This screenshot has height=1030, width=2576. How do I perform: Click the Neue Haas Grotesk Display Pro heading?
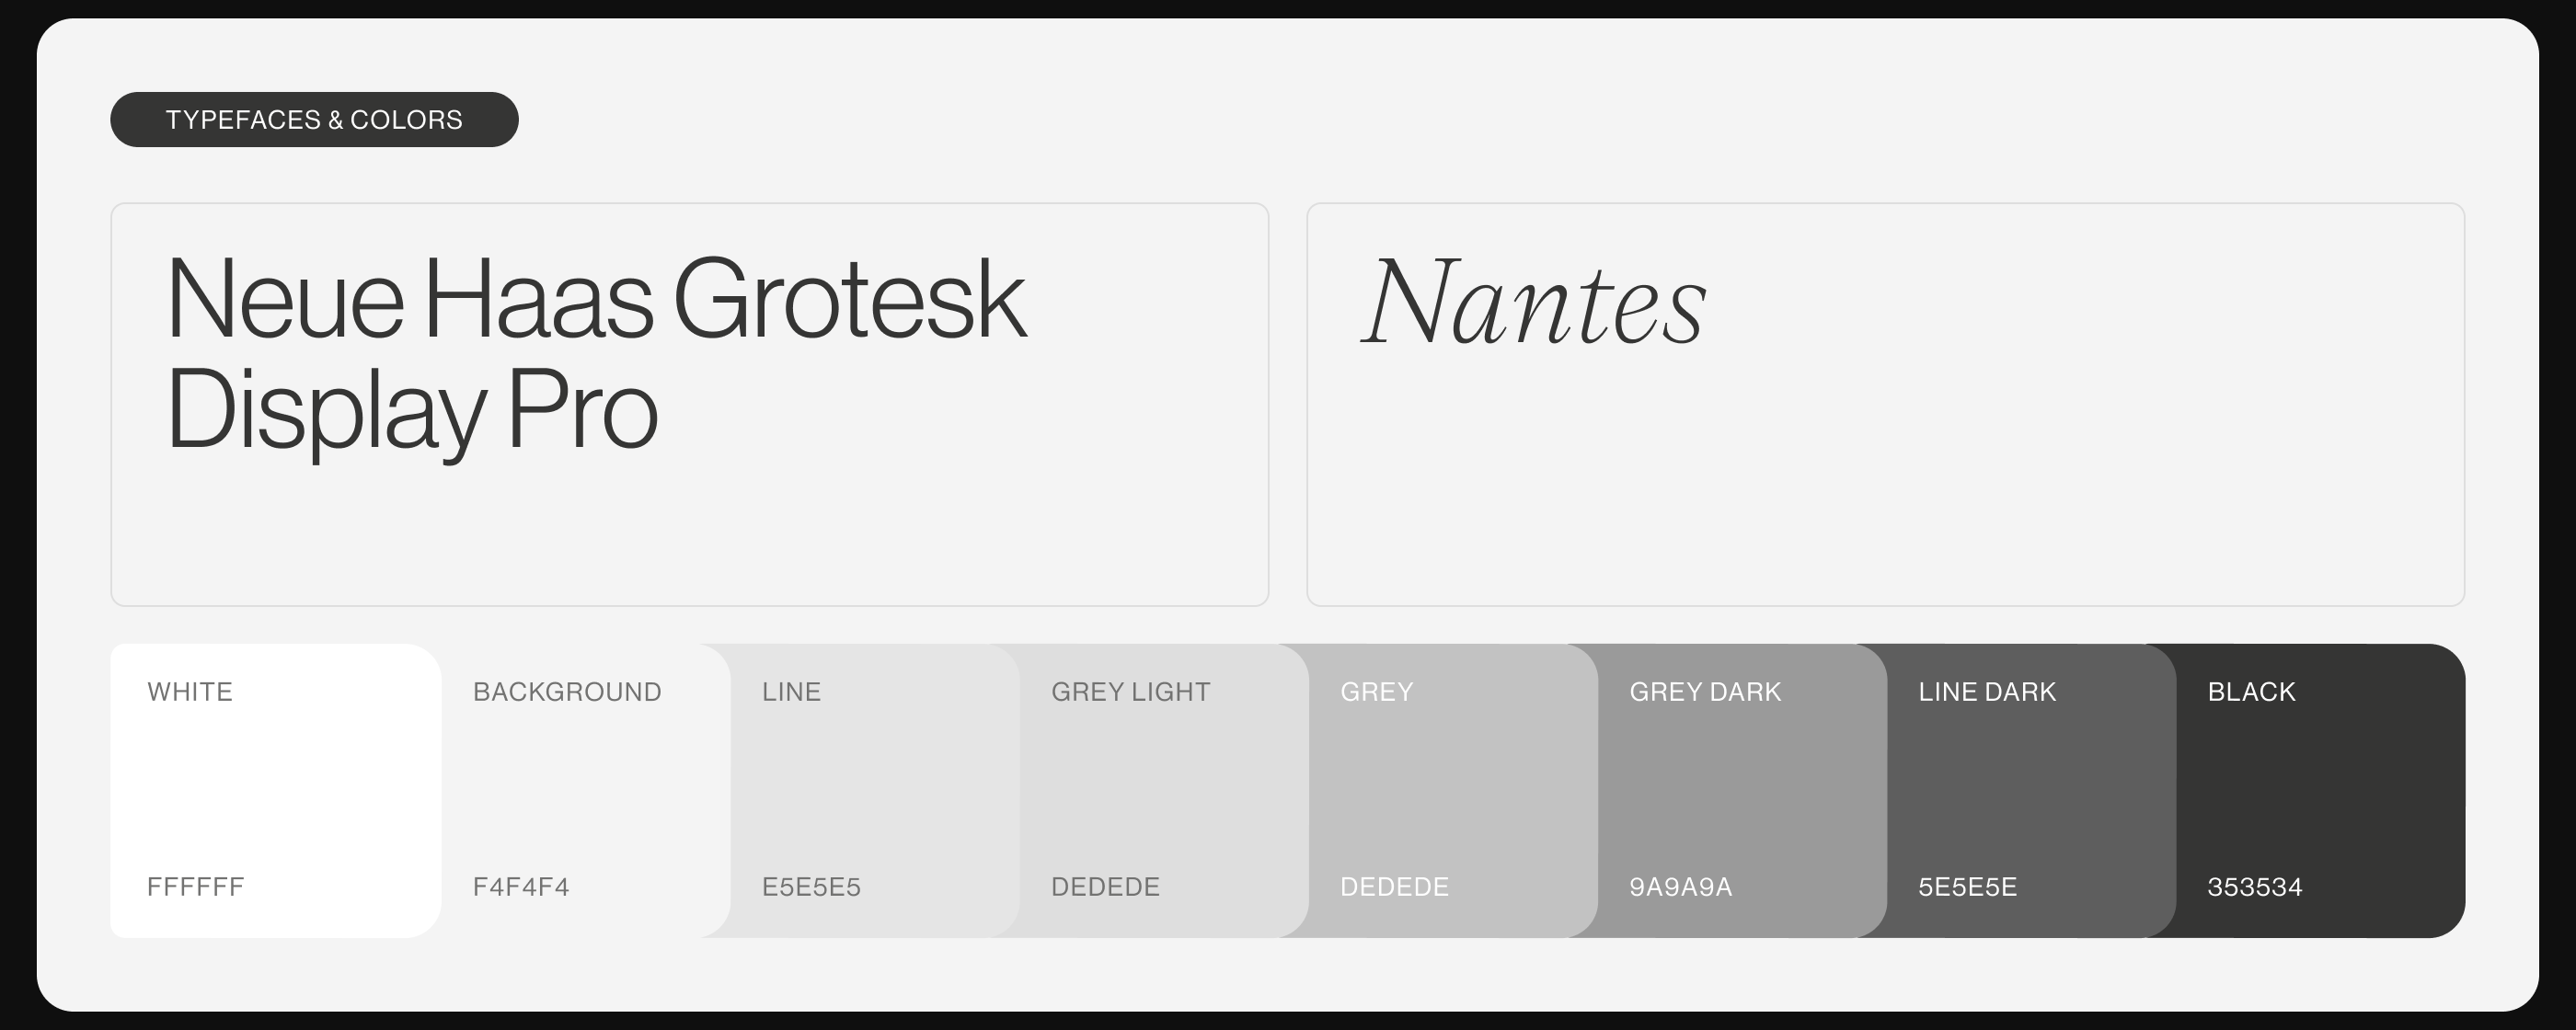596,353
